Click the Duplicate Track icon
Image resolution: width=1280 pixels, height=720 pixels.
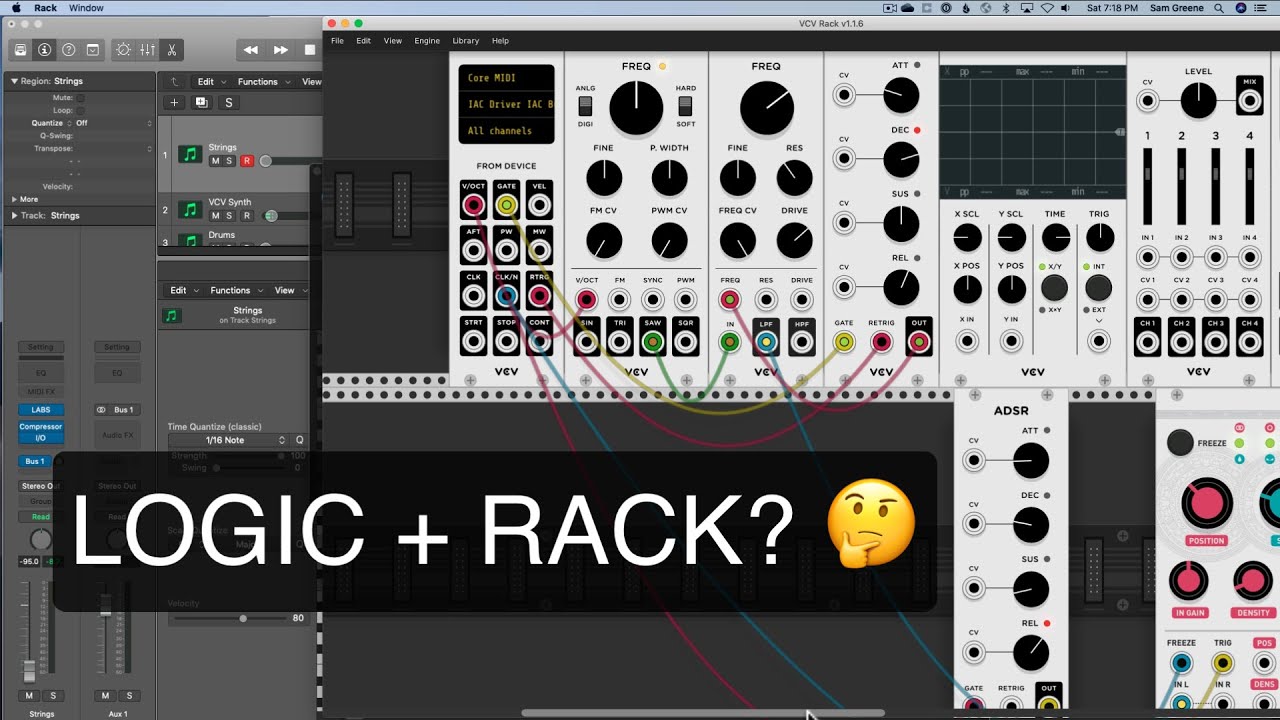coord(201,102)
